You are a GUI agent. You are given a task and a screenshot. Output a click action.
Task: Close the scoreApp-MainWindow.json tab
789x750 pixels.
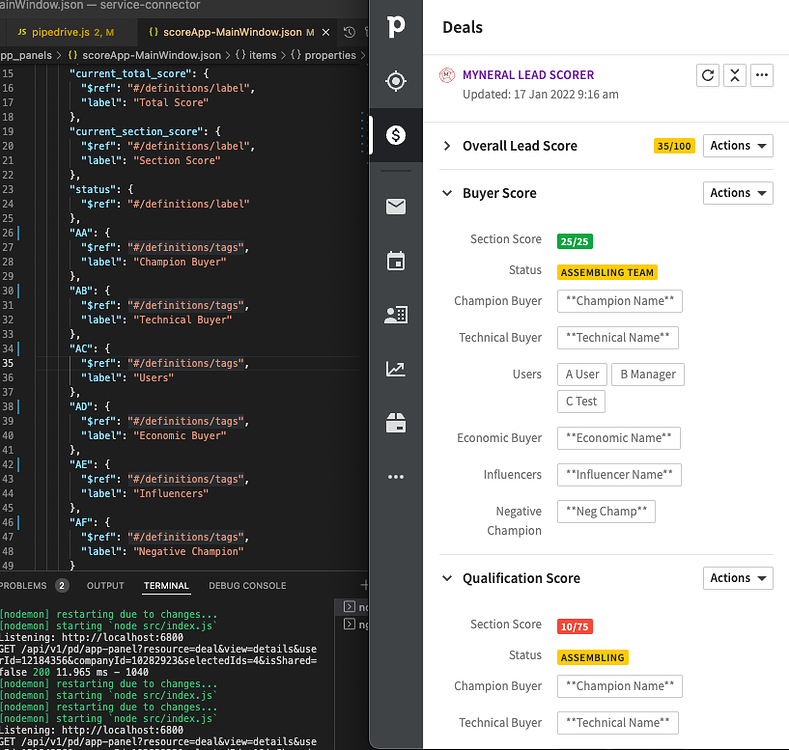(x=326, y=32)
